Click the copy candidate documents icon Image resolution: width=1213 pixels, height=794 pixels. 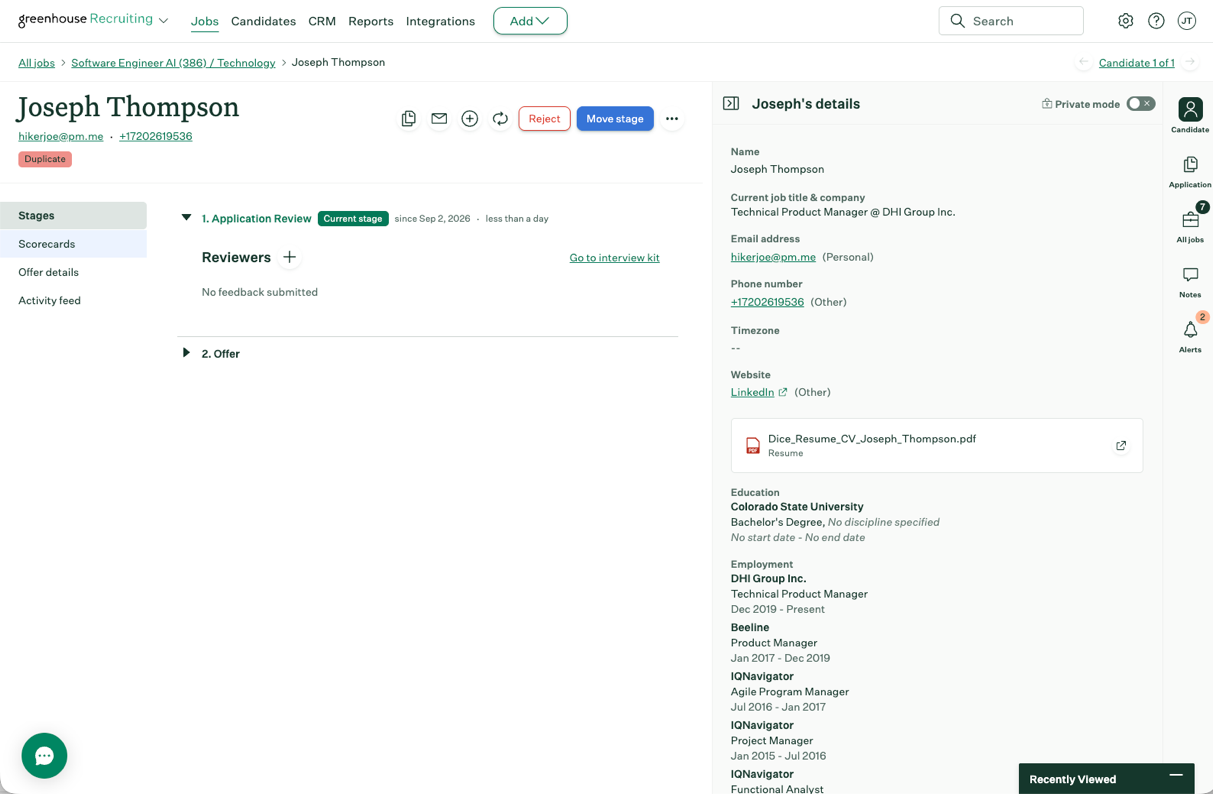pyautogui.click(x=409, y=119)
